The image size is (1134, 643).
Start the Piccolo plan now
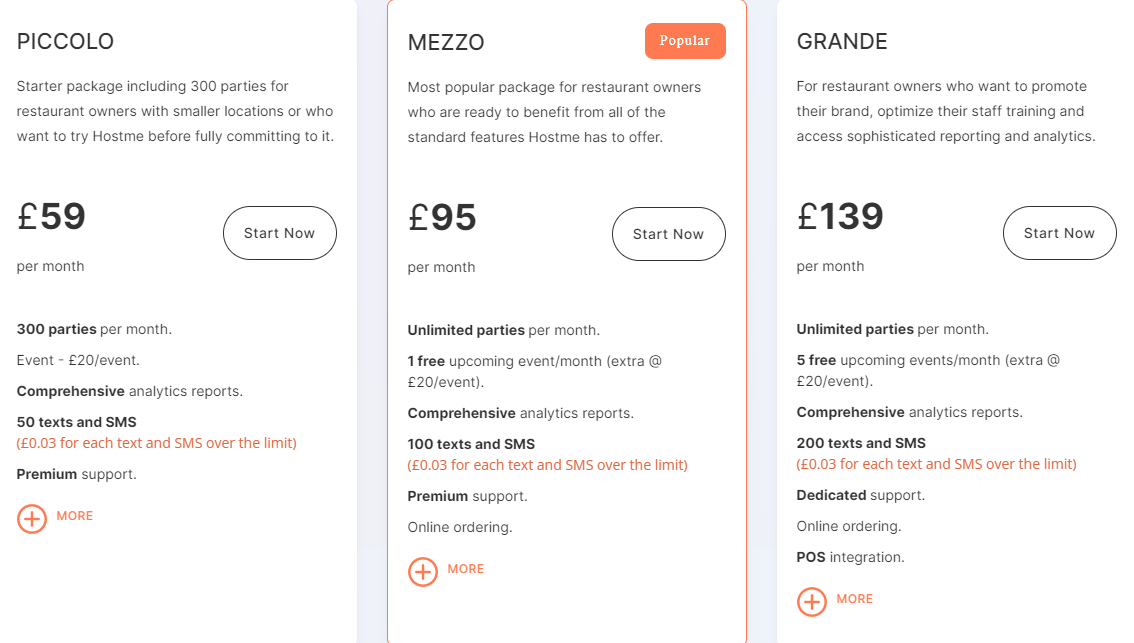coord(280,233)
